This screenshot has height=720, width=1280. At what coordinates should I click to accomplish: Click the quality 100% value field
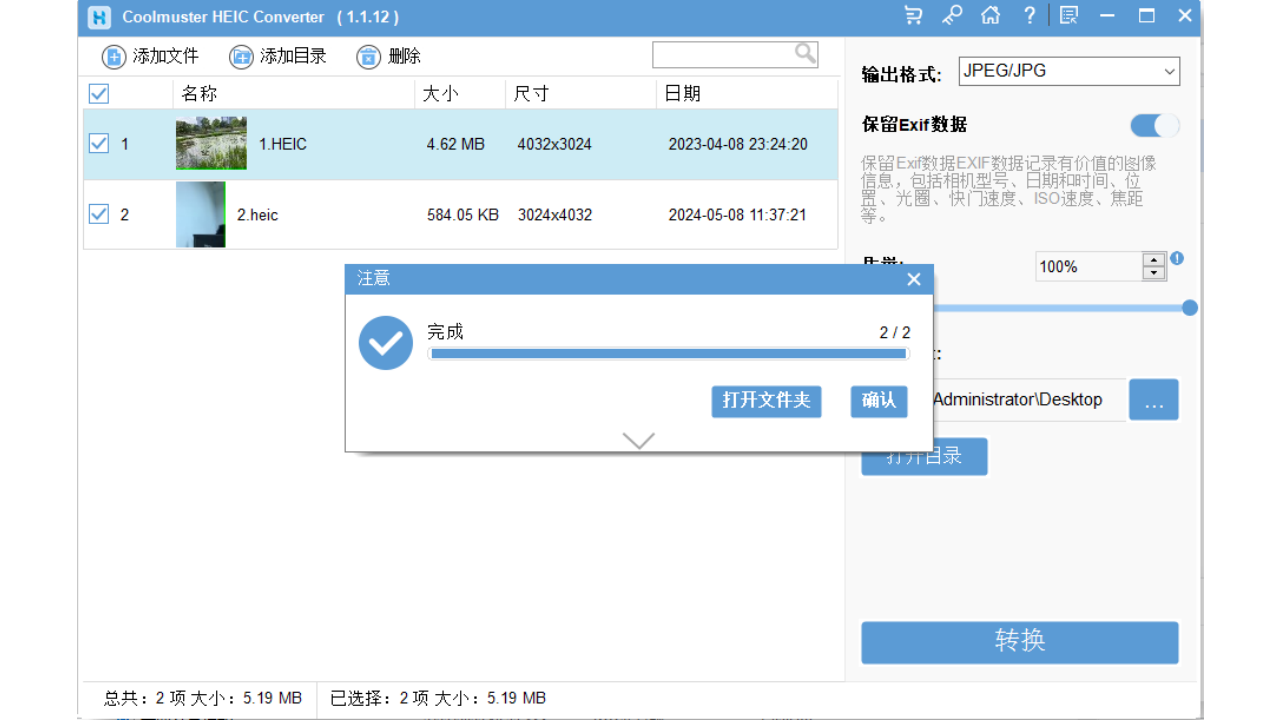pyautogui.click(x=1089, y=267)
